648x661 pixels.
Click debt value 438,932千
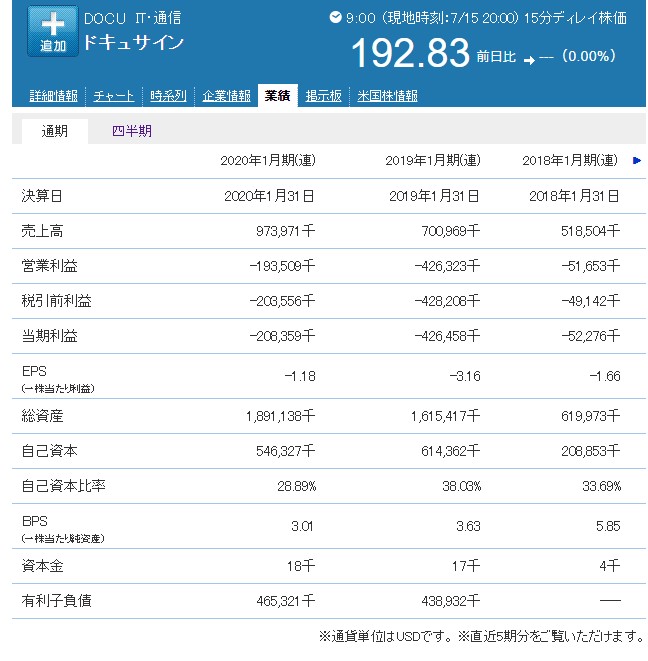[451, 601]
